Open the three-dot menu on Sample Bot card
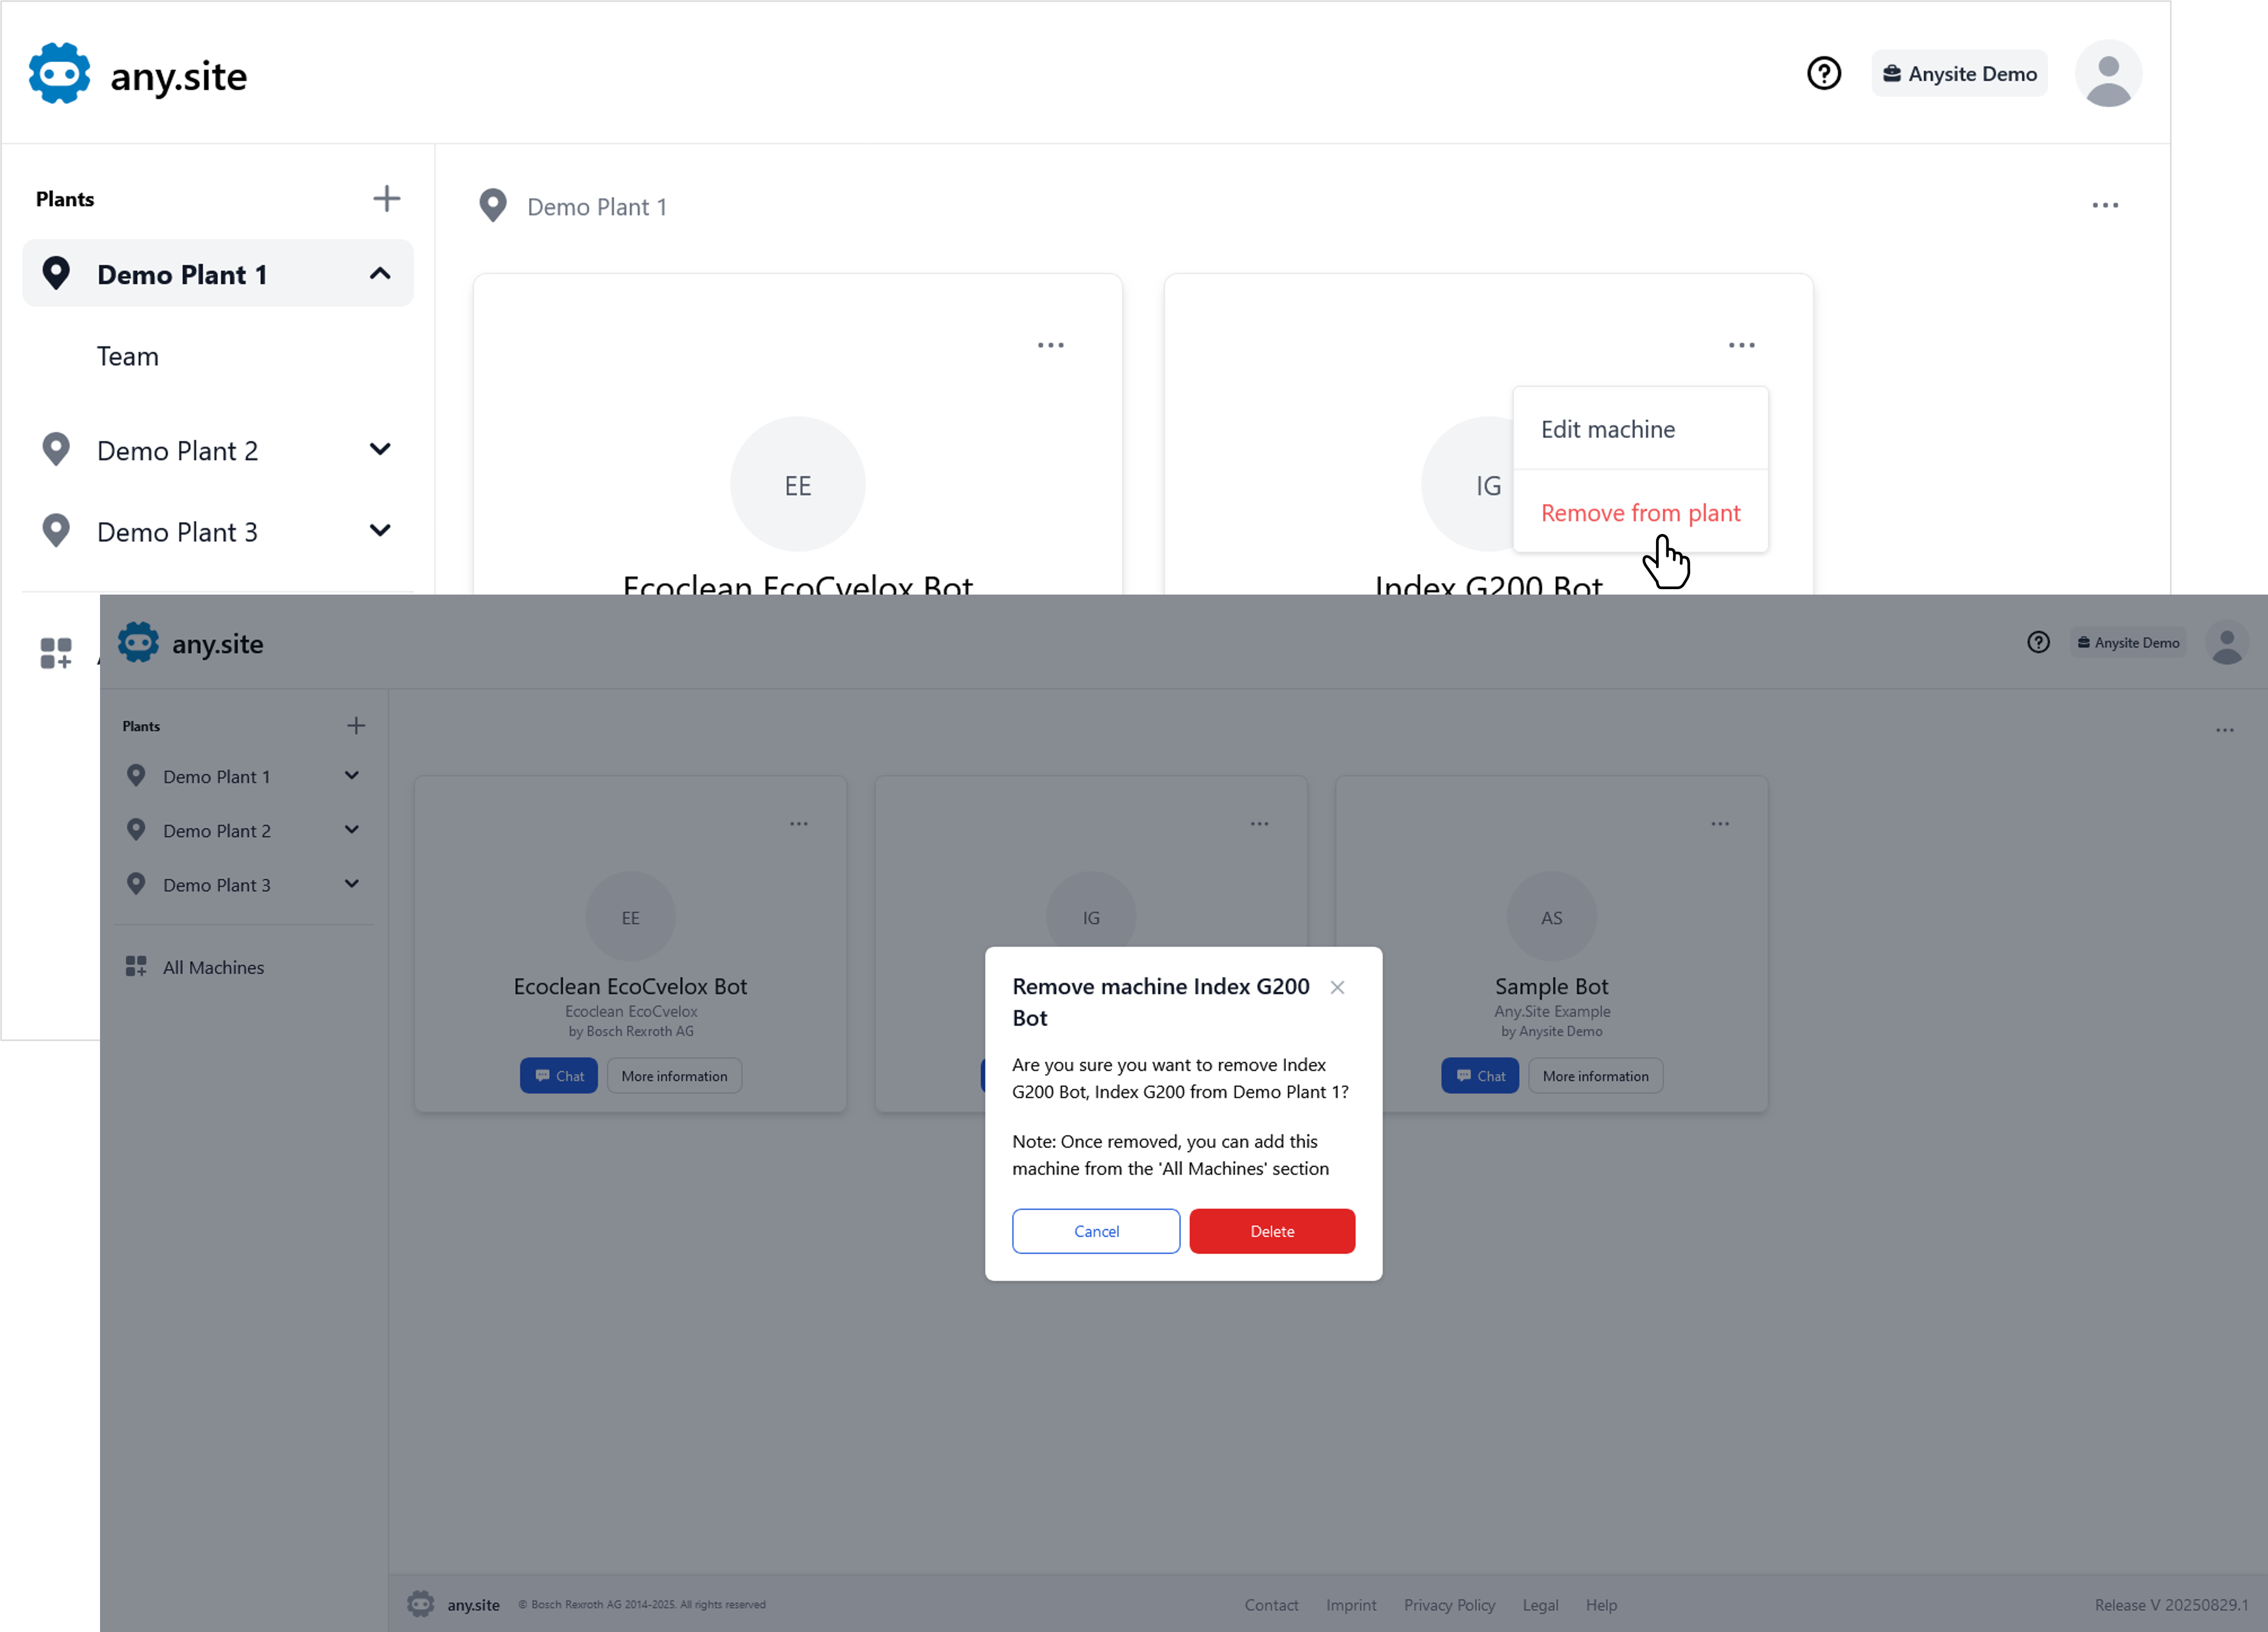The width and height of the screenshot is (2268, 1632). 1720,824
